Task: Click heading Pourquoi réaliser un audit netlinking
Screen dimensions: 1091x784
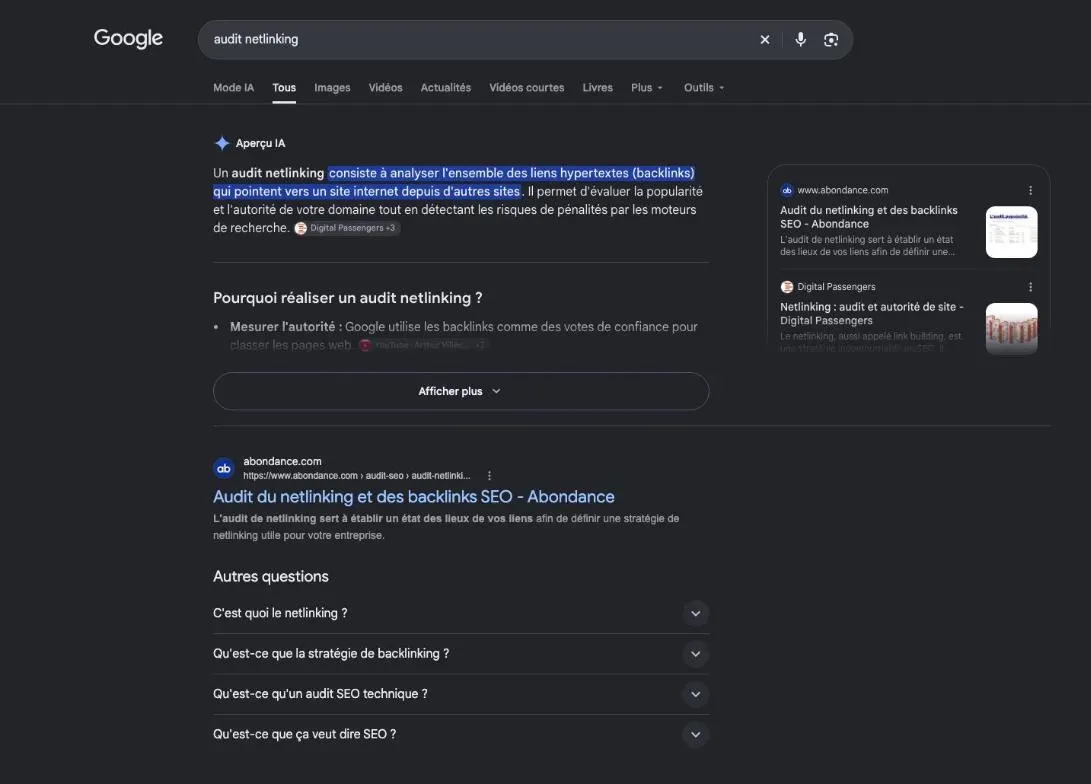Action: coord(347,298)
